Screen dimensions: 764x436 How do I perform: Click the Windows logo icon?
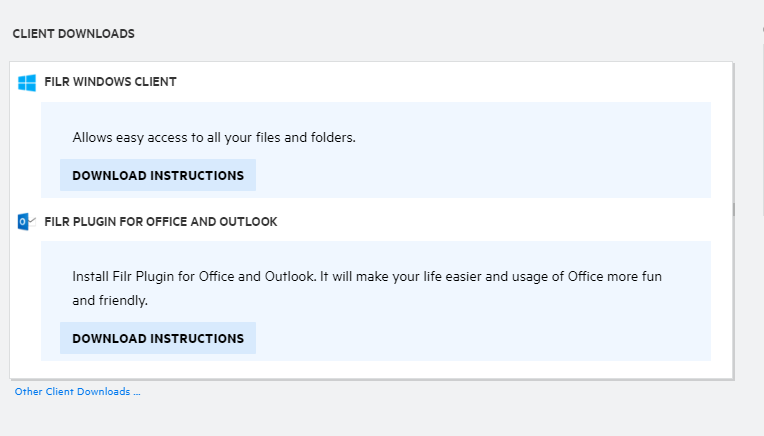point(27,82)
